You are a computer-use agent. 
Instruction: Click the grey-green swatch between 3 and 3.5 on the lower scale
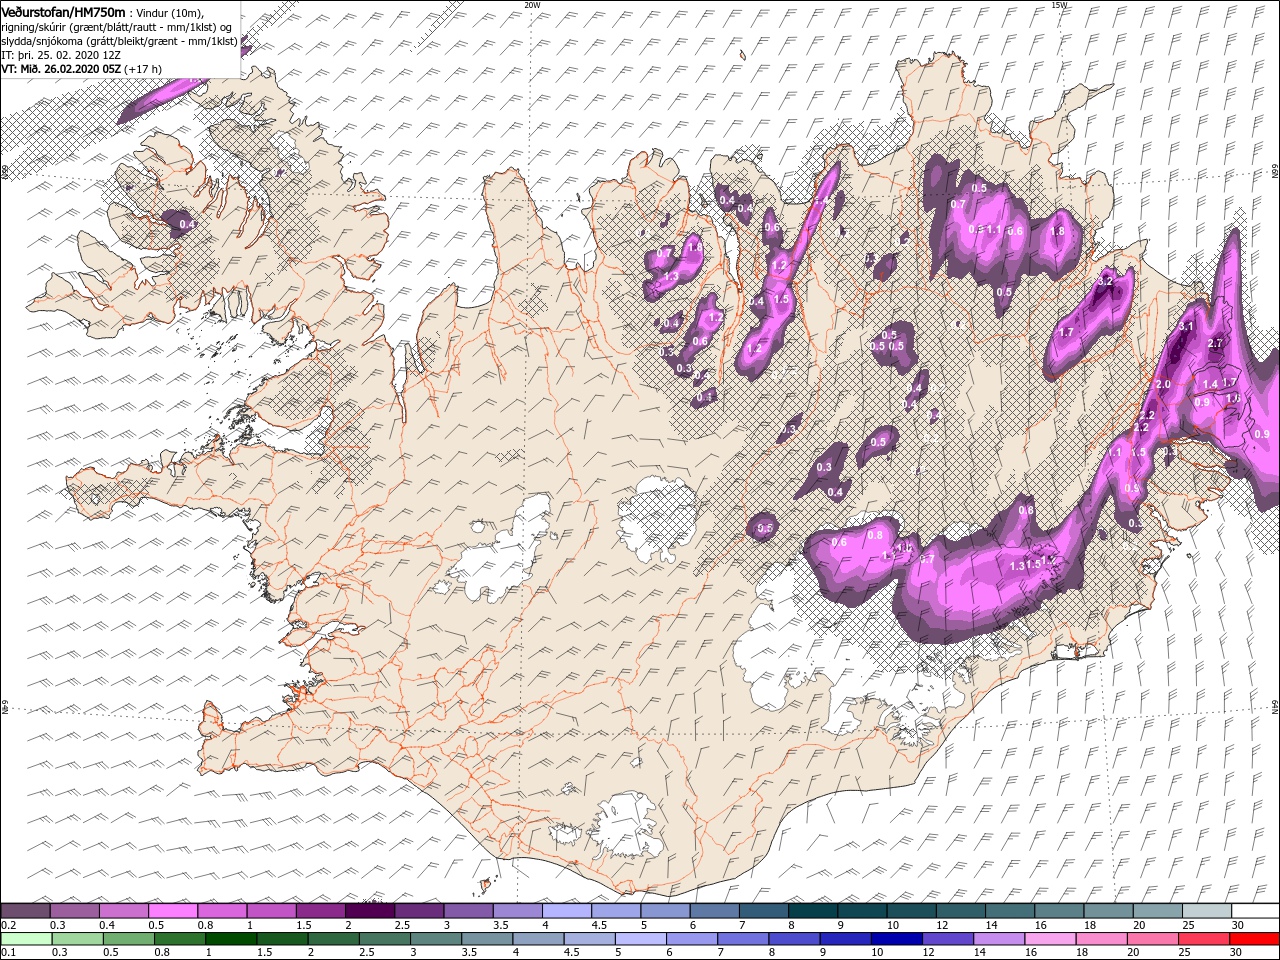[435, 939]
